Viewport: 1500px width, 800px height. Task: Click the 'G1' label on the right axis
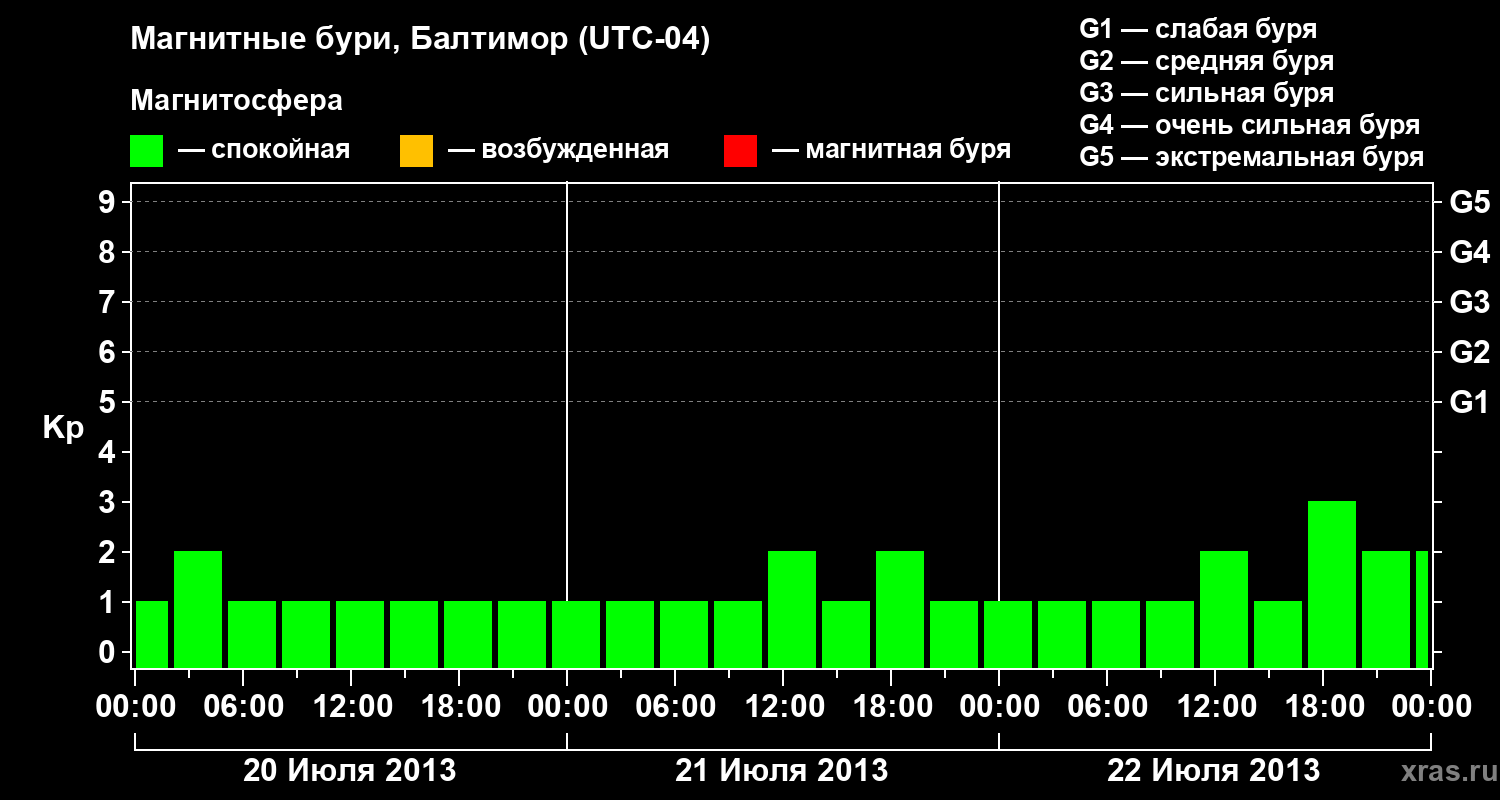[x=1469, y=402]
